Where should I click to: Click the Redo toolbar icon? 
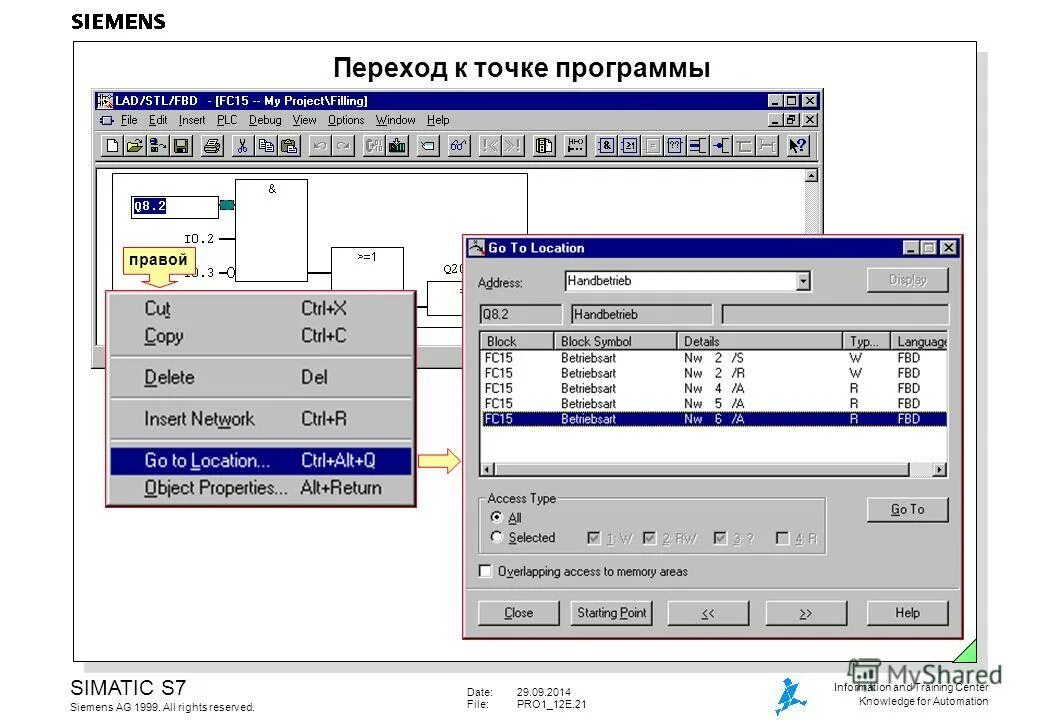[x=343, y=145]
